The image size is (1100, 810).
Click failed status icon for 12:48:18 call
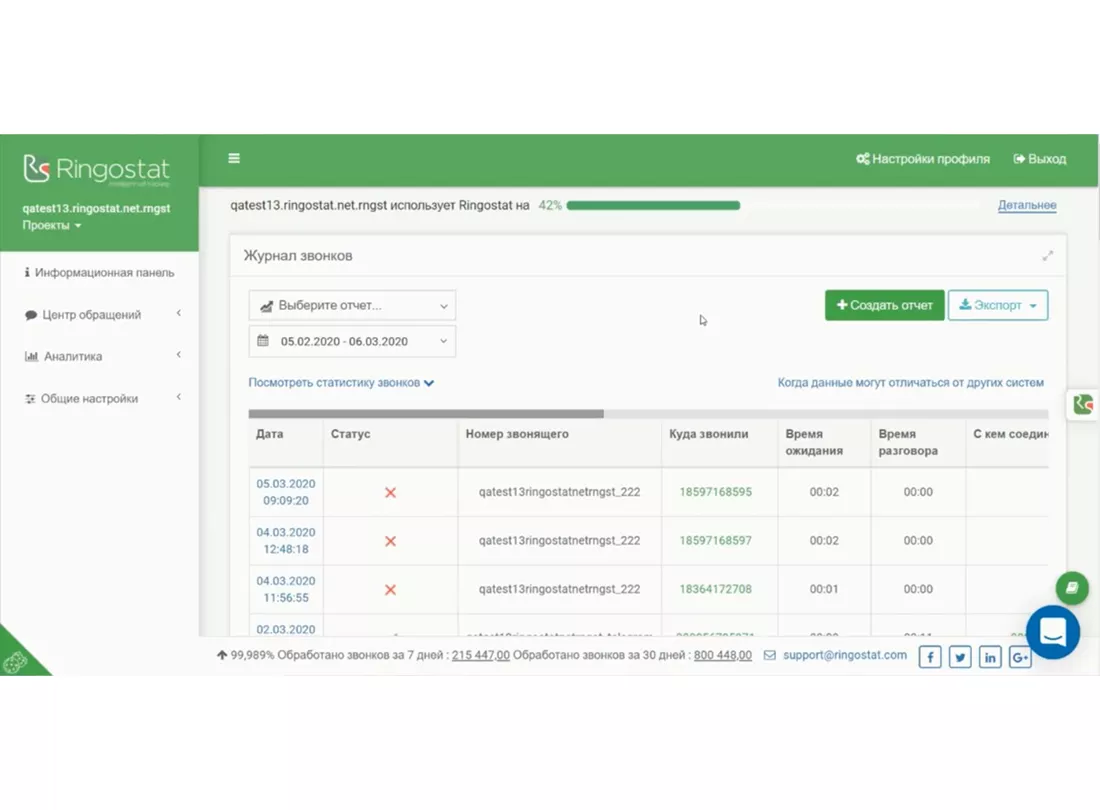click(391, 541)
